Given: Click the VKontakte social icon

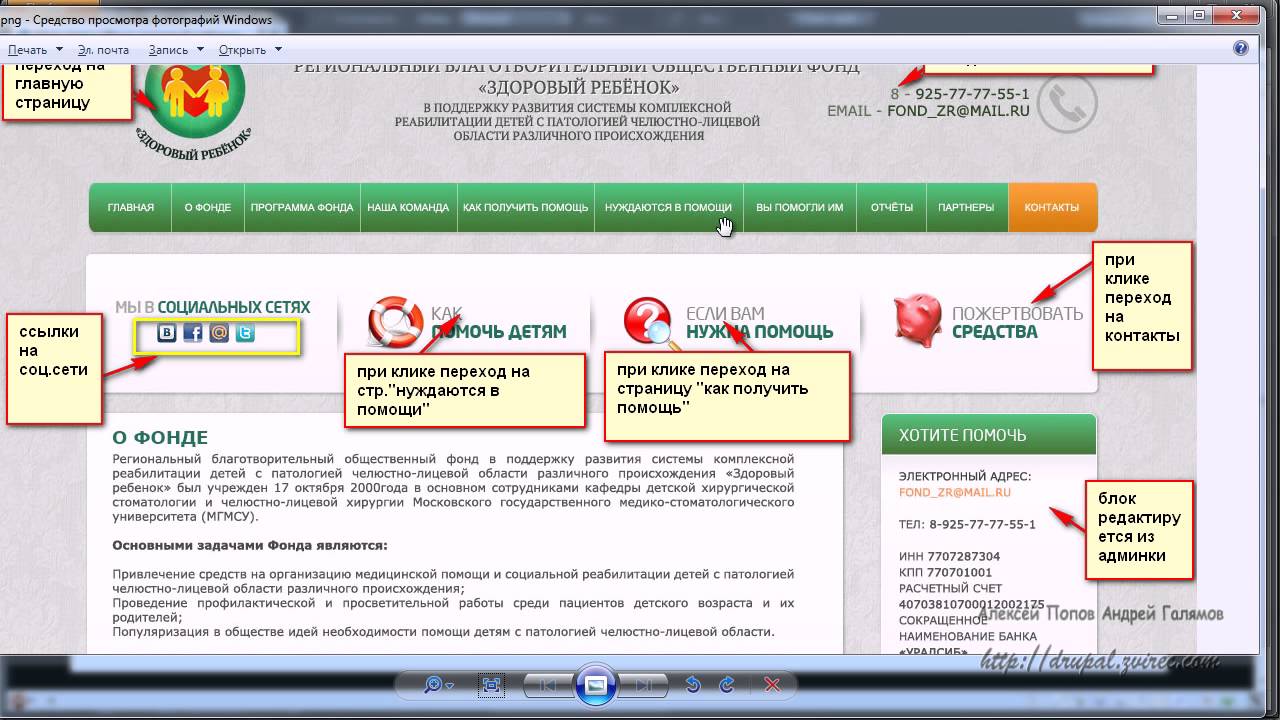Looking at the screenshot, I should [167, 333].
